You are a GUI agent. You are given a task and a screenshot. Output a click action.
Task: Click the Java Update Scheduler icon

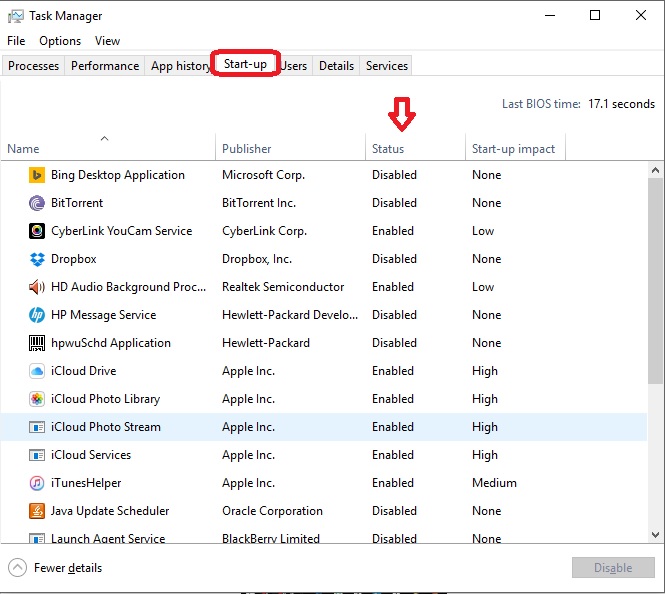(37, 511)
